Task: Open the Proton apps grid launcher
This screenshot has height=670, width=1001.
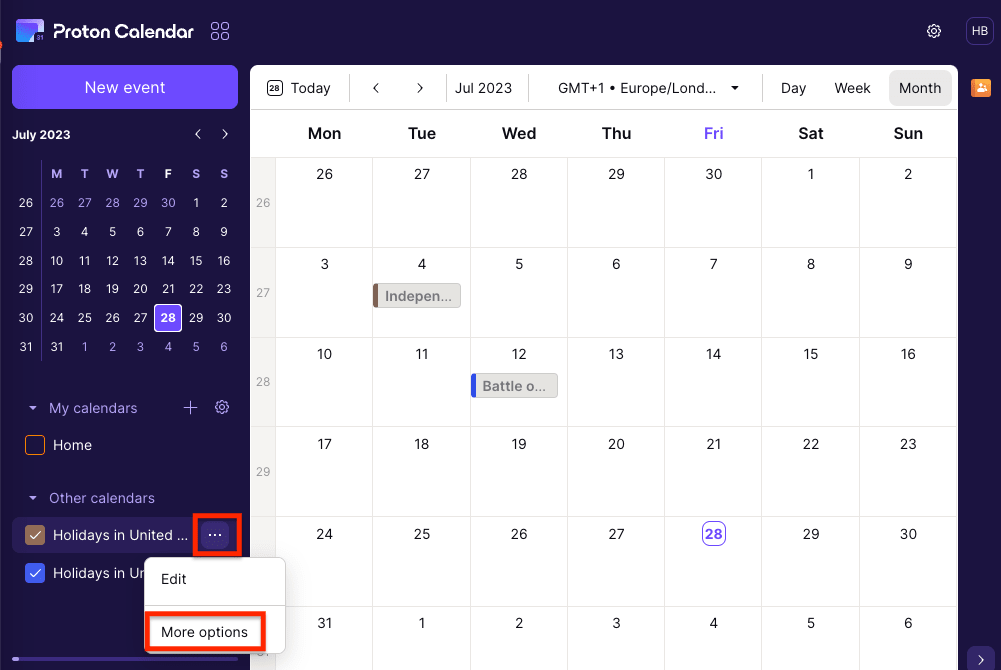Action: [x=220, y=31]
